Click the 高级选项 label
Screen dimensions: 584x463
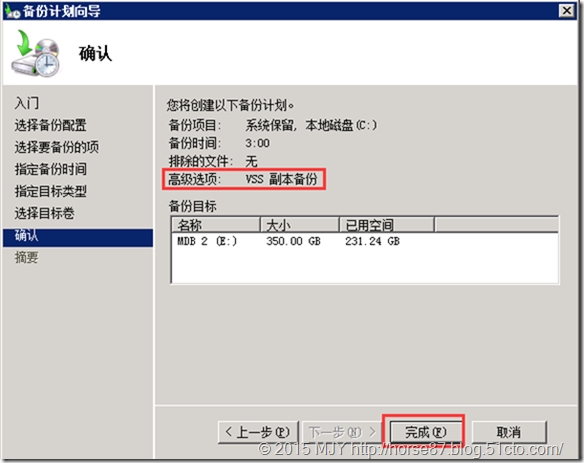click(x=195, y=179)
